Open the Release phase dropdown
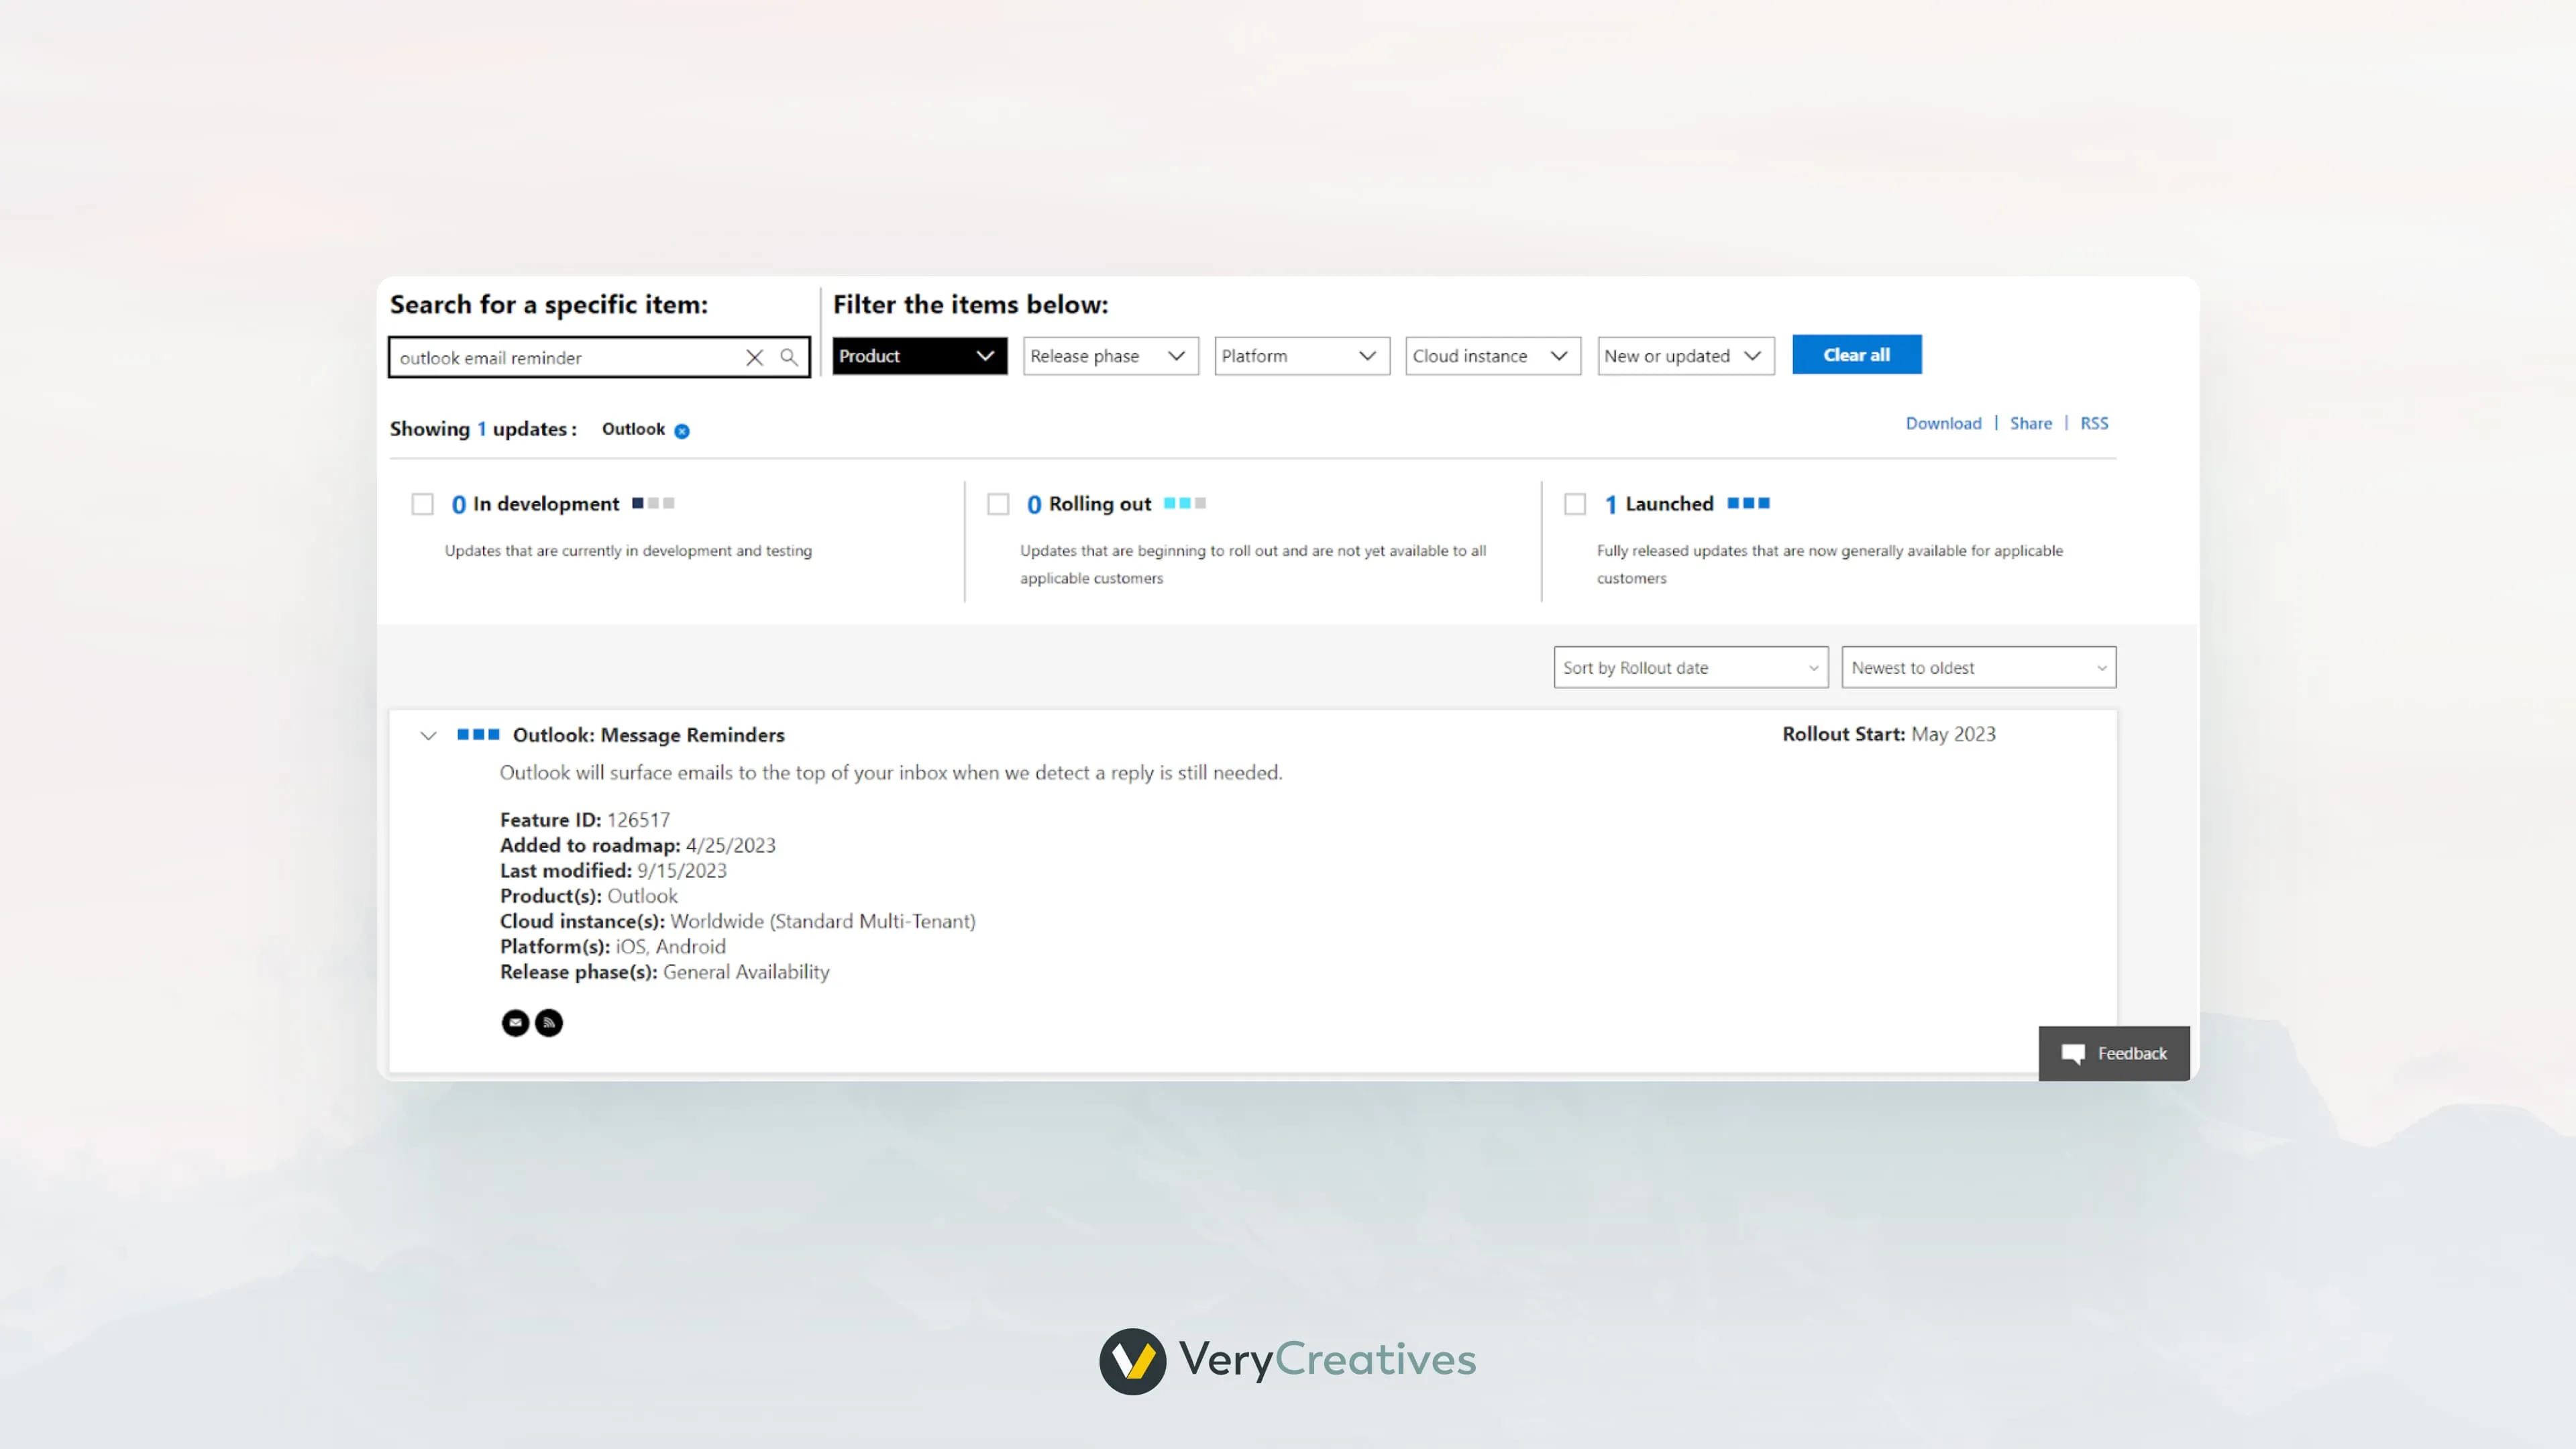This screenshot has width=2576, height=1449. (1109, 356)
